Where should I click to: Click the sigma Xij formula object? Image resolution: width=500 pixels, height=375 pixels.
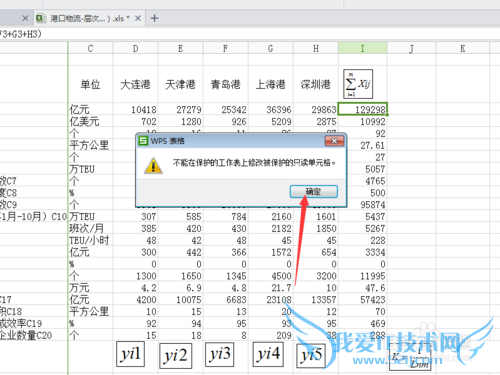(x=358, y=84)
